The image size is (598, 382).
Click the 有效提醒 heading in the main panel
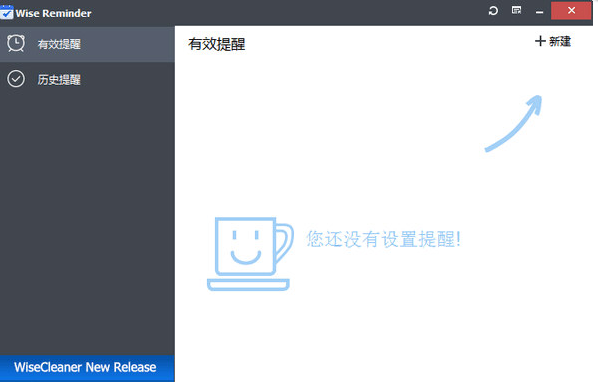(x=217, y=44)
